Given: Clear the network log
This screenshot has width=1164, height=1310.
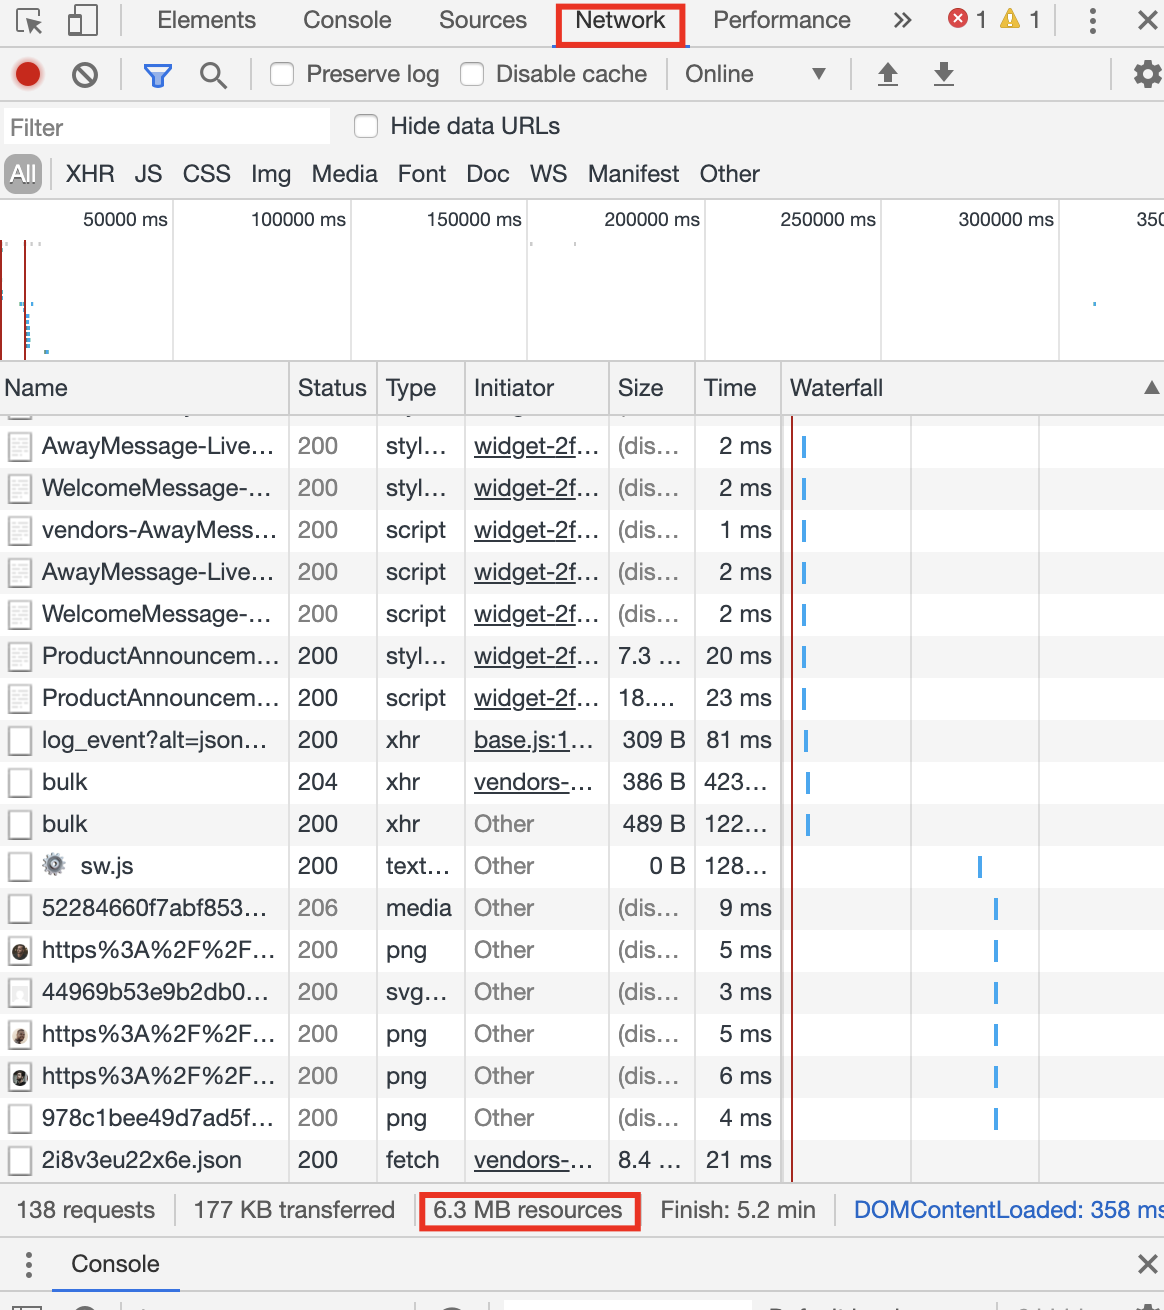Looking at the screenshot, I should [85, 74].
